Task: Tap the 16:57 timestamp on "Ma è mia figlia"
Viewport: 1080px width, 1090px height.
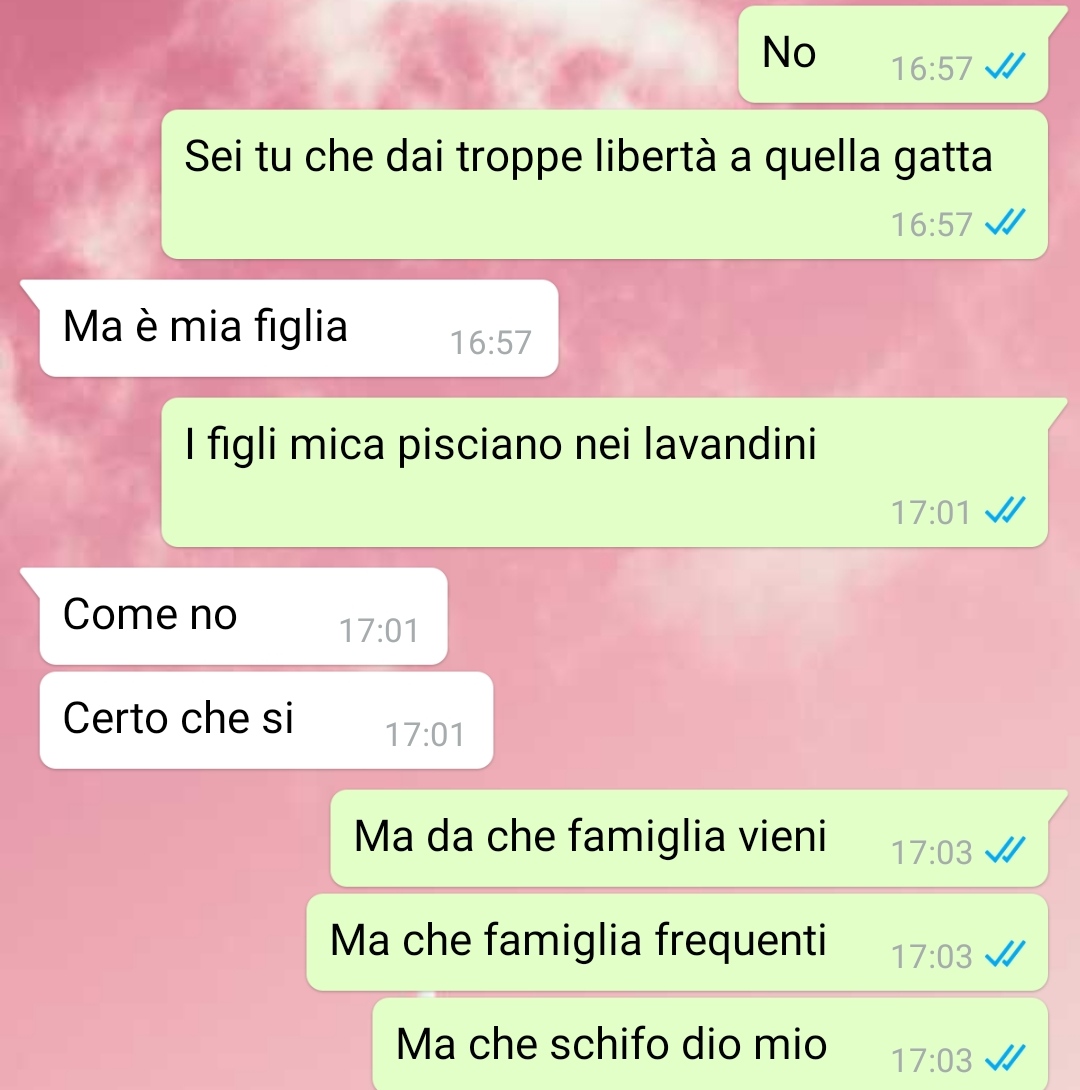Action: (x=491, y=343)
